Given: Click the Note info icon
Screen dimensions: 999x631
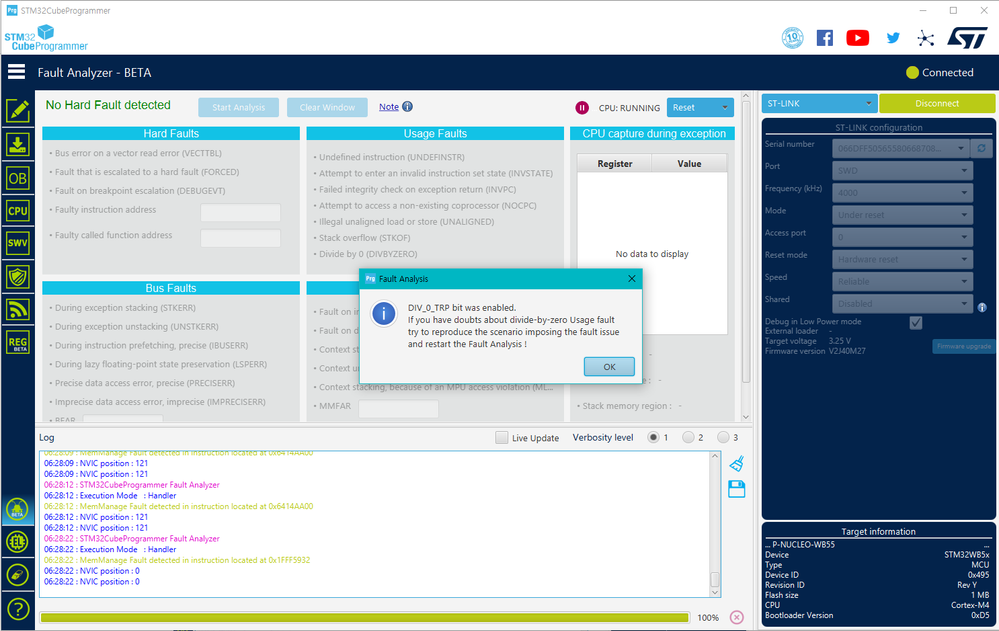Looking at the screenshot, I should 407,106.
